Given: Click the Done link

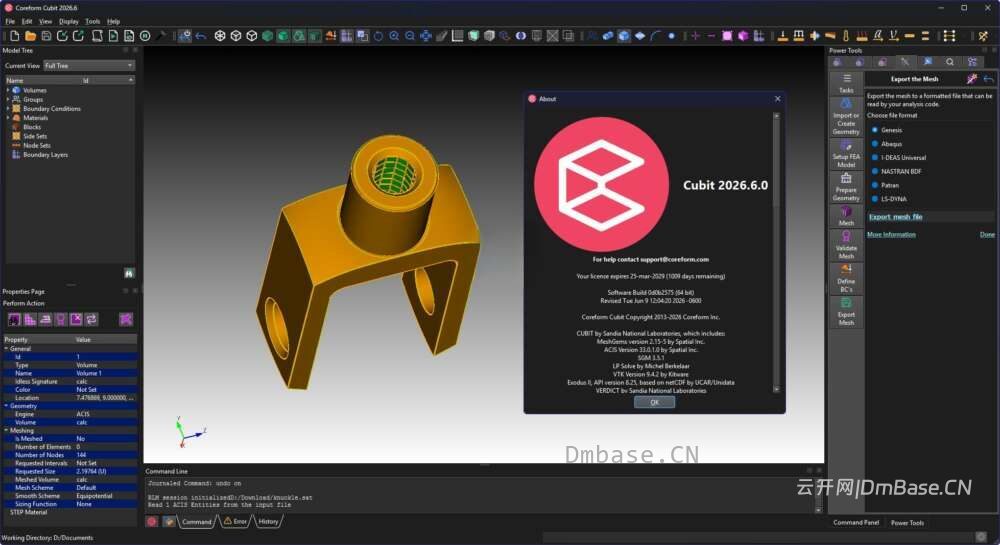Looking at the screenshot, I should 987,235.
